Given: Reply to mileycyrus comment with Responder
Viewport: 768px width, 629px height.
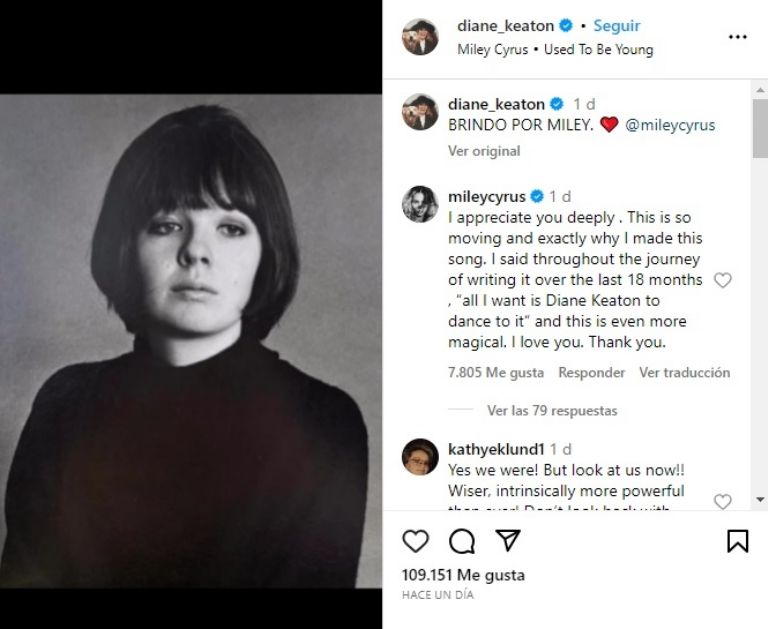Looking at the screenshot, I should tap(591, 372).
